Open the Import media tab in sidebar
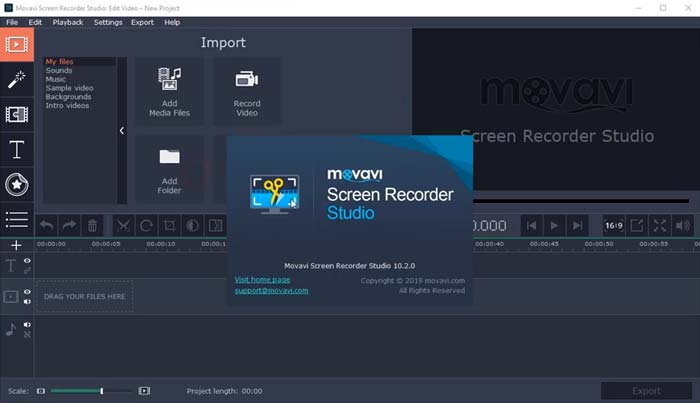Screen dimensions: 700x403 [17, 44]
